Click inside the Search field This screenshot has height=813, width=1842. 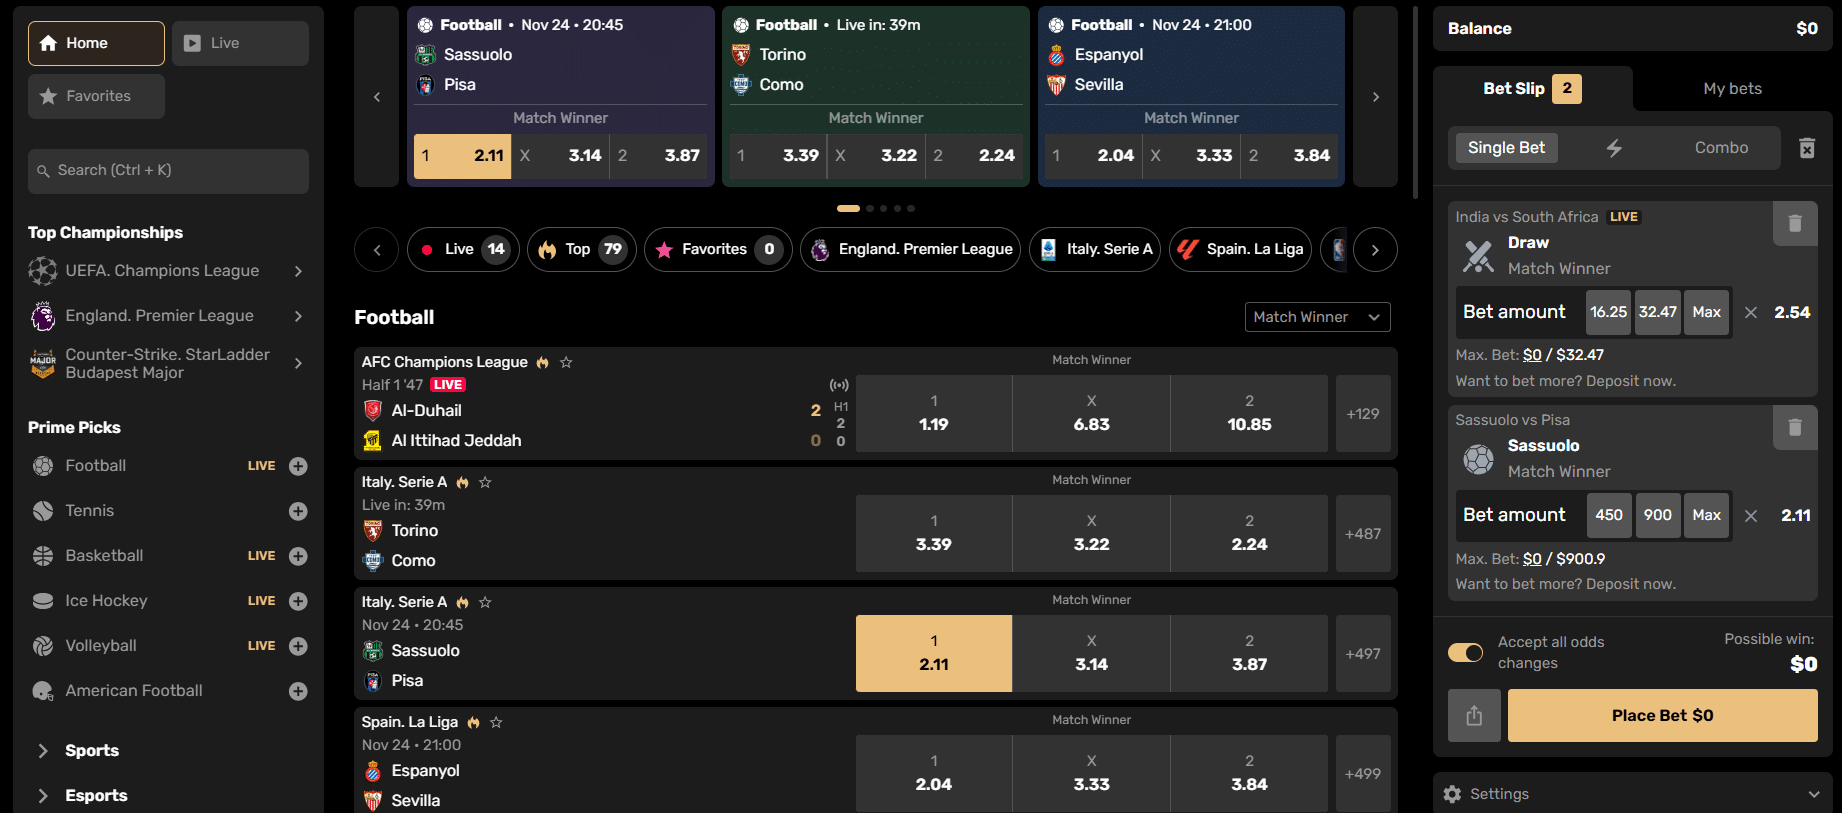(x=167, y=170)
